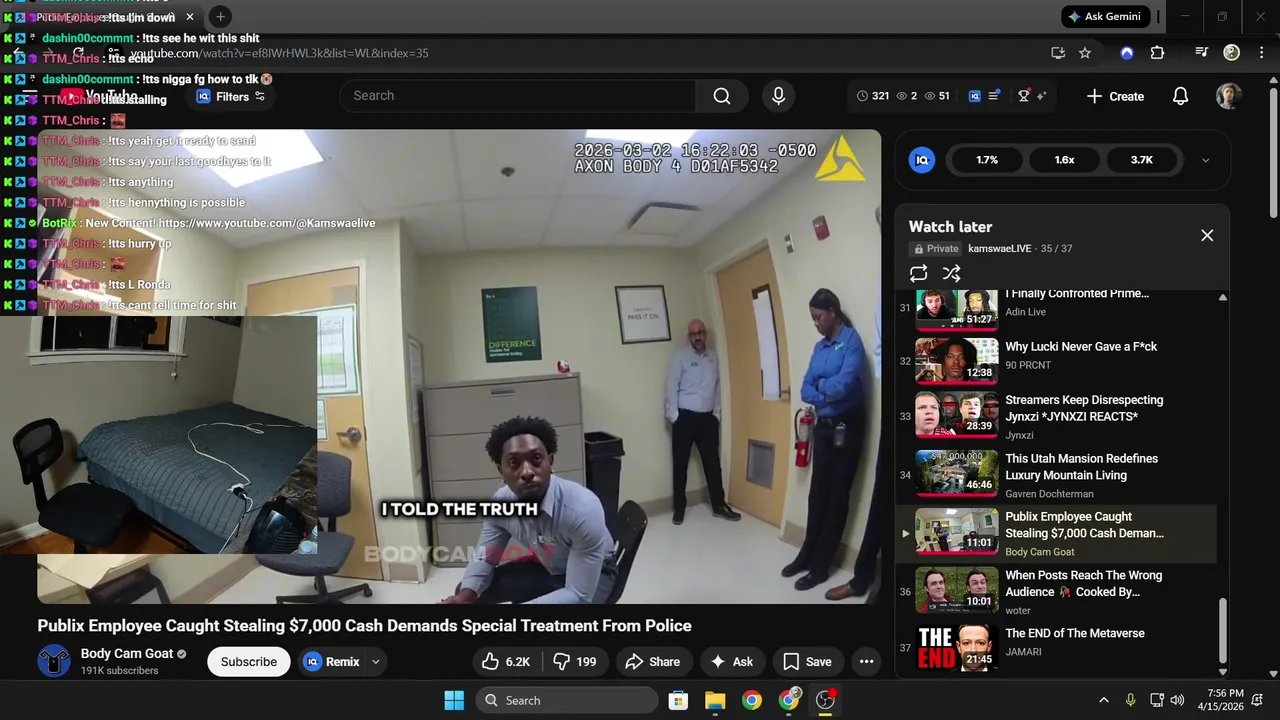Click the magnifier search button

coord(722,96)
